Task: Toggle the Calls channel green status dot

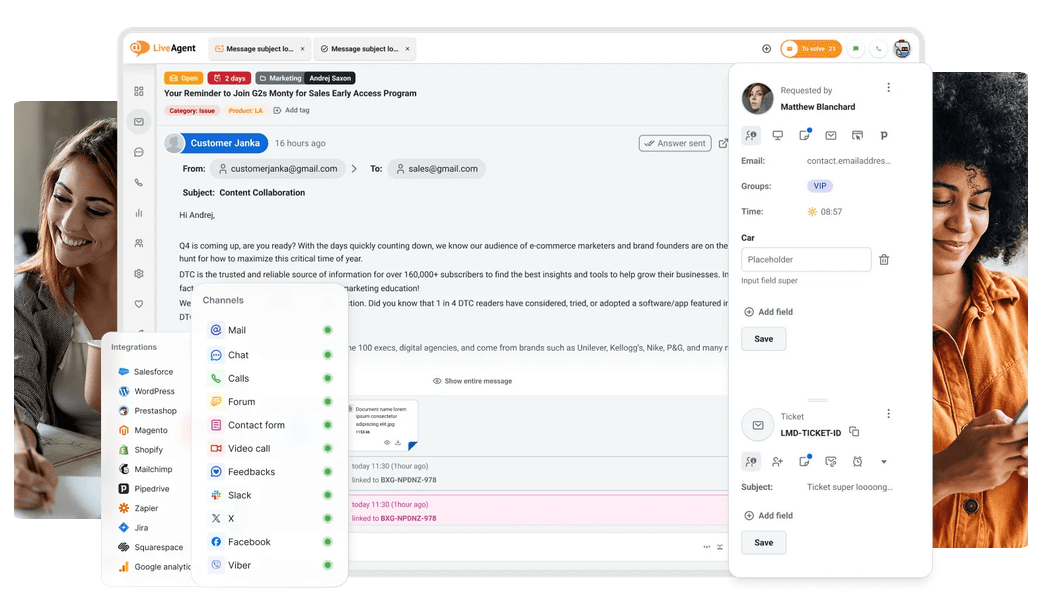Action: (327, 378)
